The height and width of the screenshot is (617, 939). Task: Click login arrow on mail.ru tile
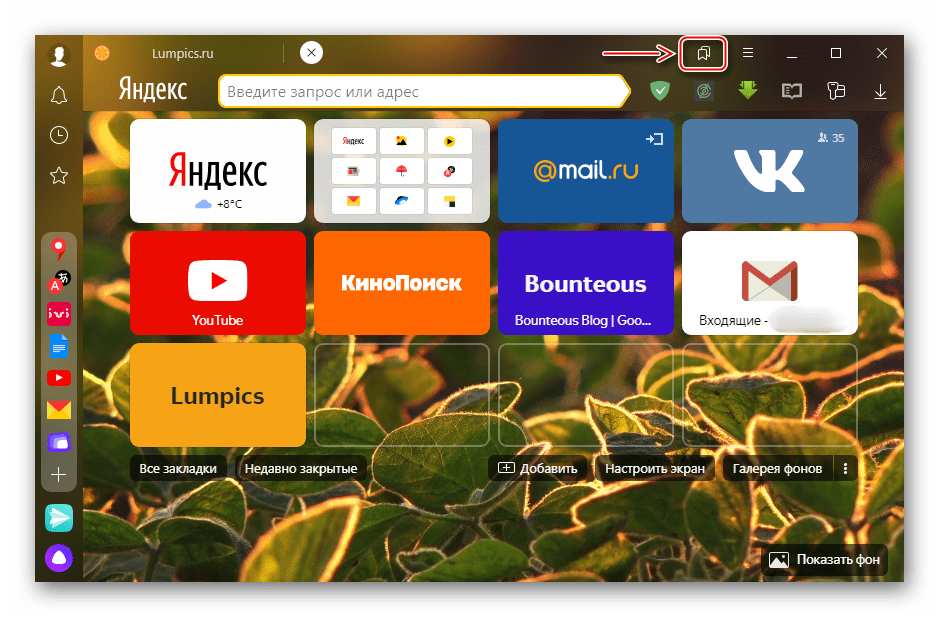point(654,139)
